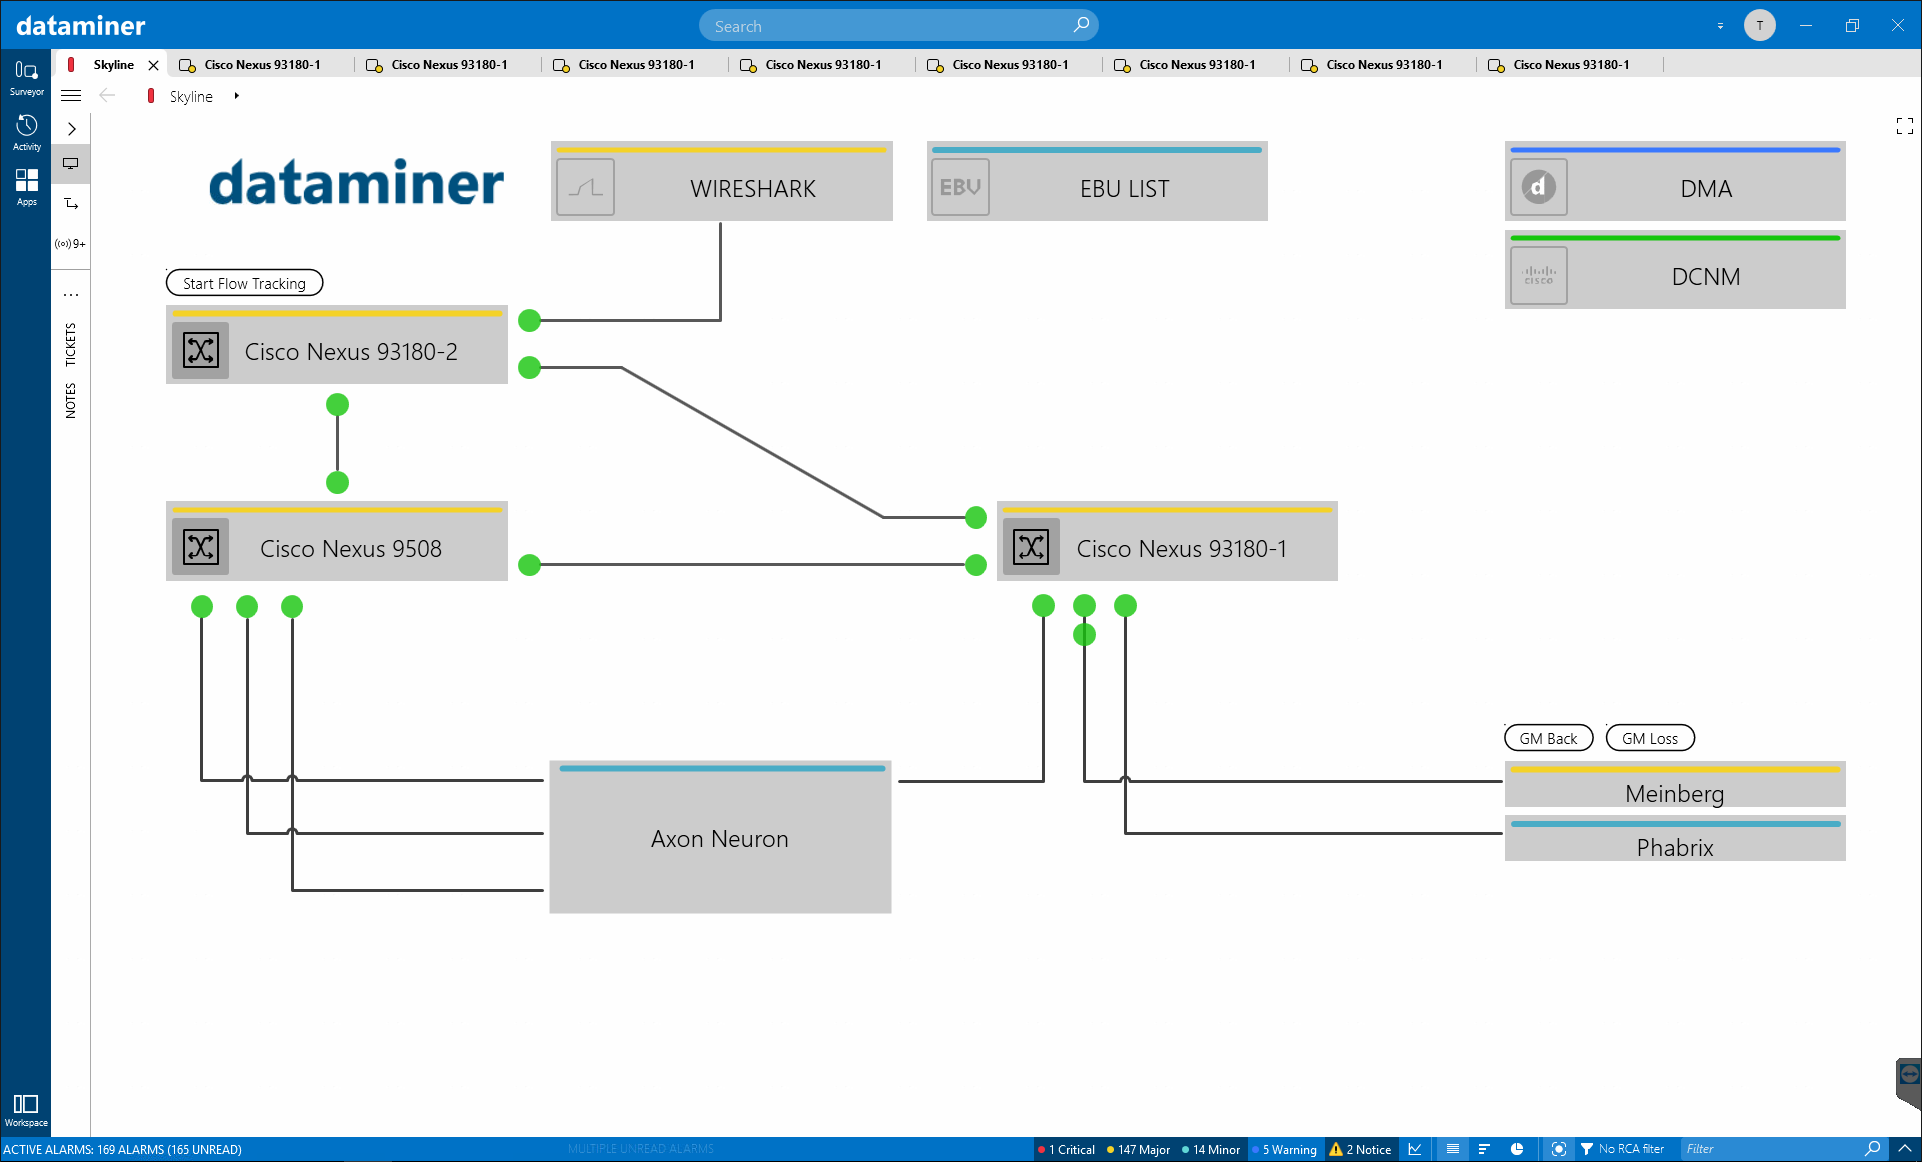
Task: Click the DMA 'd' logo icon
Action: click(1538, 187)
